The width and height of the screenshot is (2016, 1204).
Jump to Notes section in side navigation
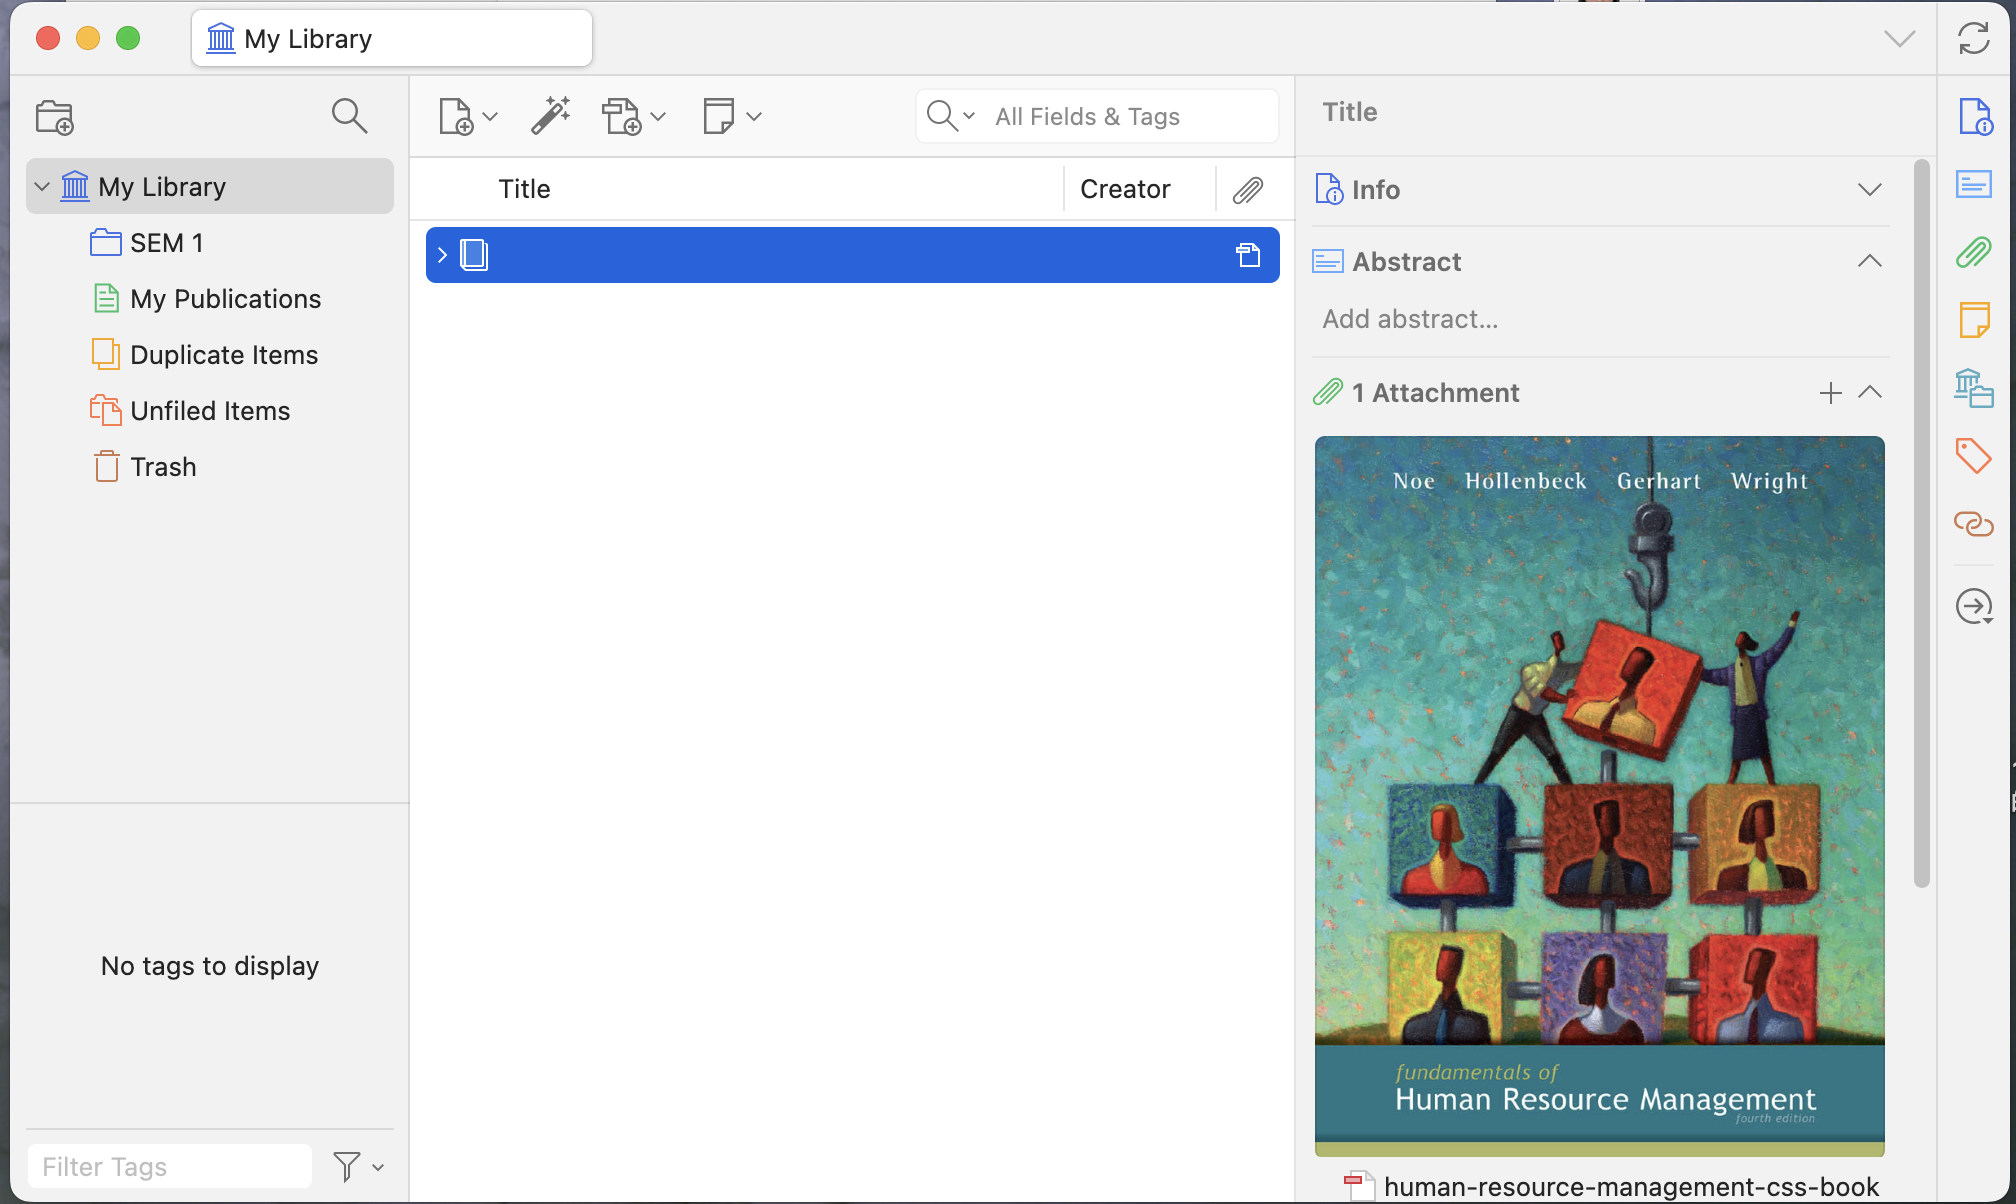1973,320
